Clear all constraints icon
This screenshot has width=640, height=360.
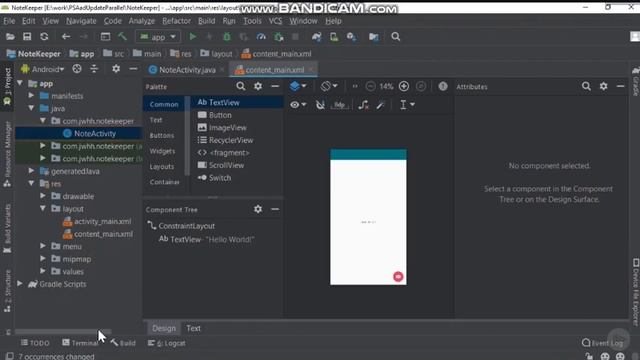click(x=363, y=105)
